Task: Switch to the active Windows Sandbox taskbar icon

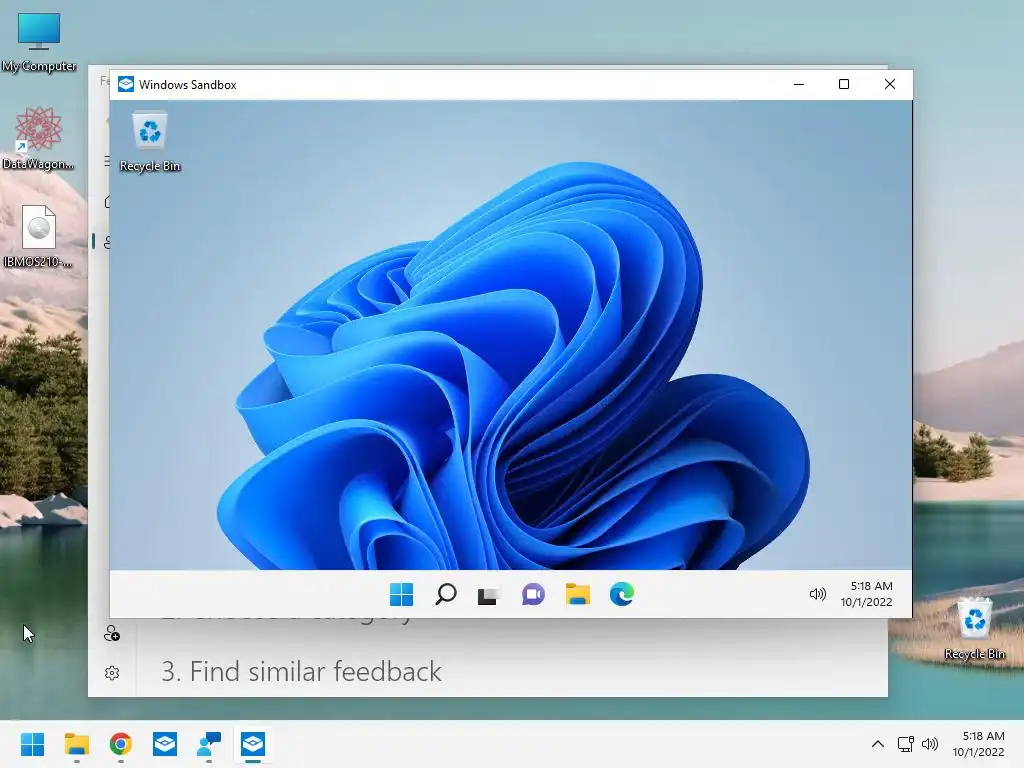Action: click(x=253, y=744)
